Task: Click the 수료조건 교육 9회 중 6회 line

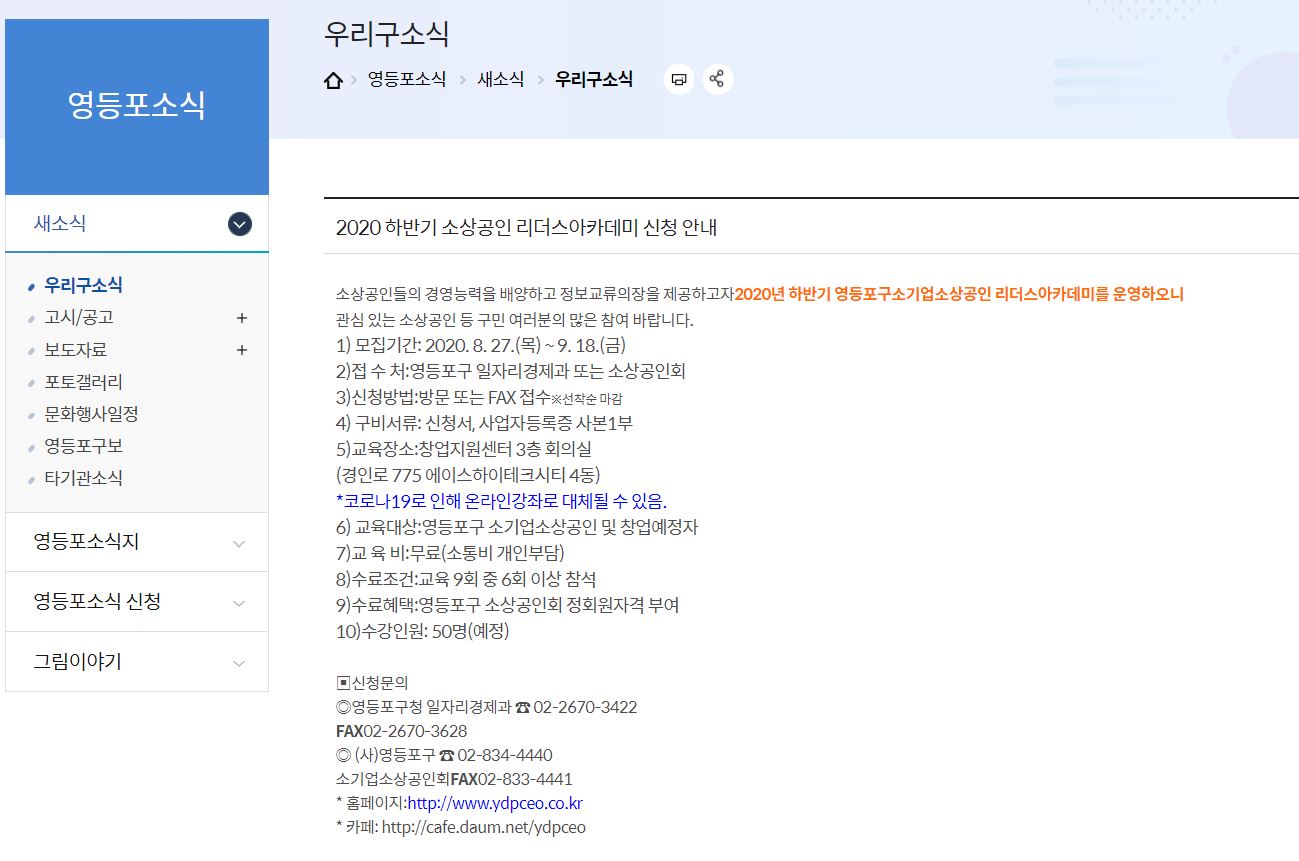Action: click(x=466, y=579)
